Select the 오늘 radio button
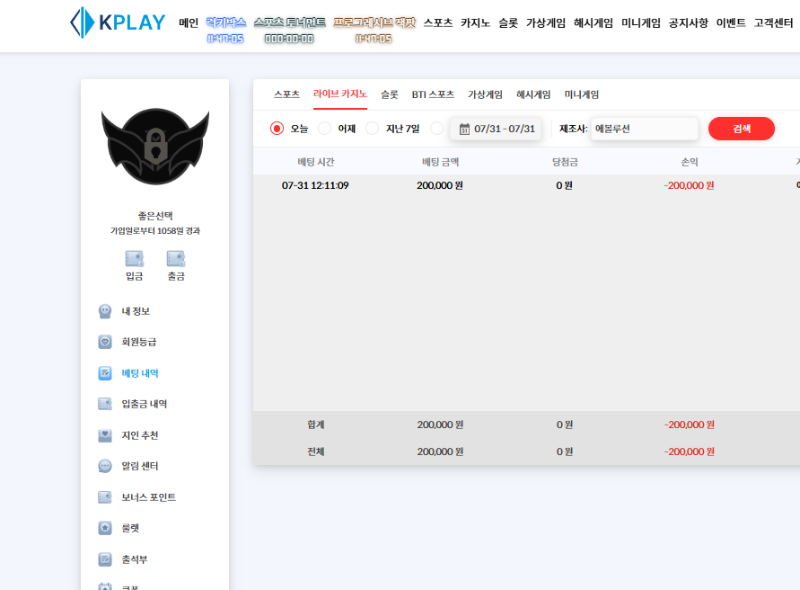The height and width of the screenshot is (590, 800). (x=277, y=129)
